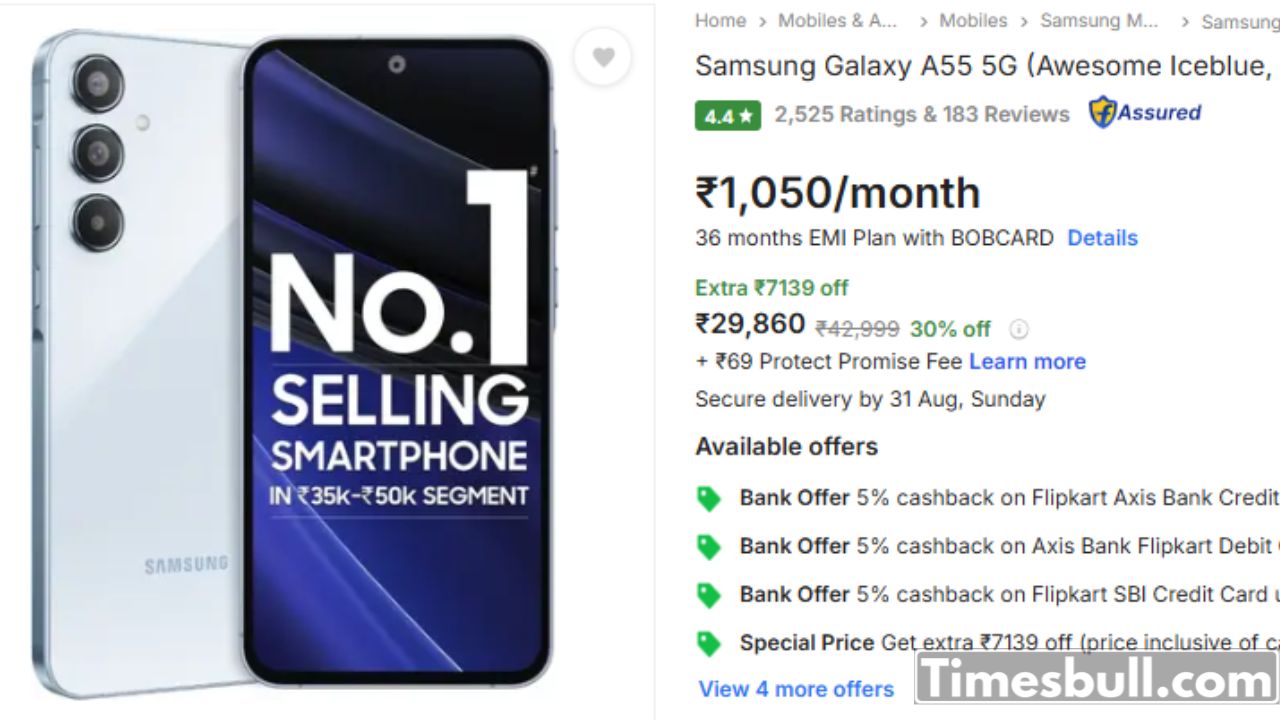This screenshot has height=720, width=1280.
Task: Click the chevron after Home breadcrumb
Action: pos(762,21)
